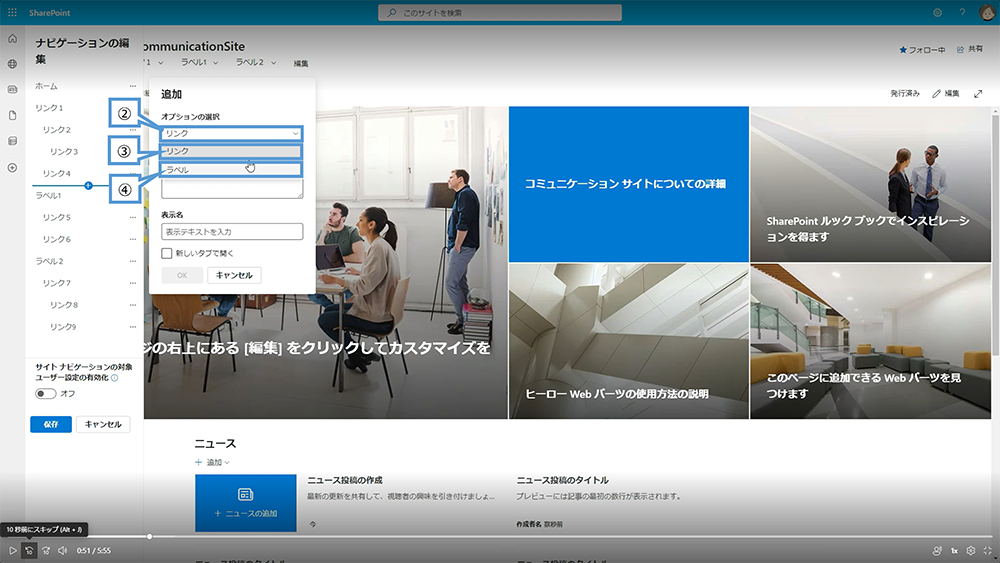This screenshot has height=563, width=1000.
Task: Click 編集 in the top navigation bar
Action: click(301, 63)
